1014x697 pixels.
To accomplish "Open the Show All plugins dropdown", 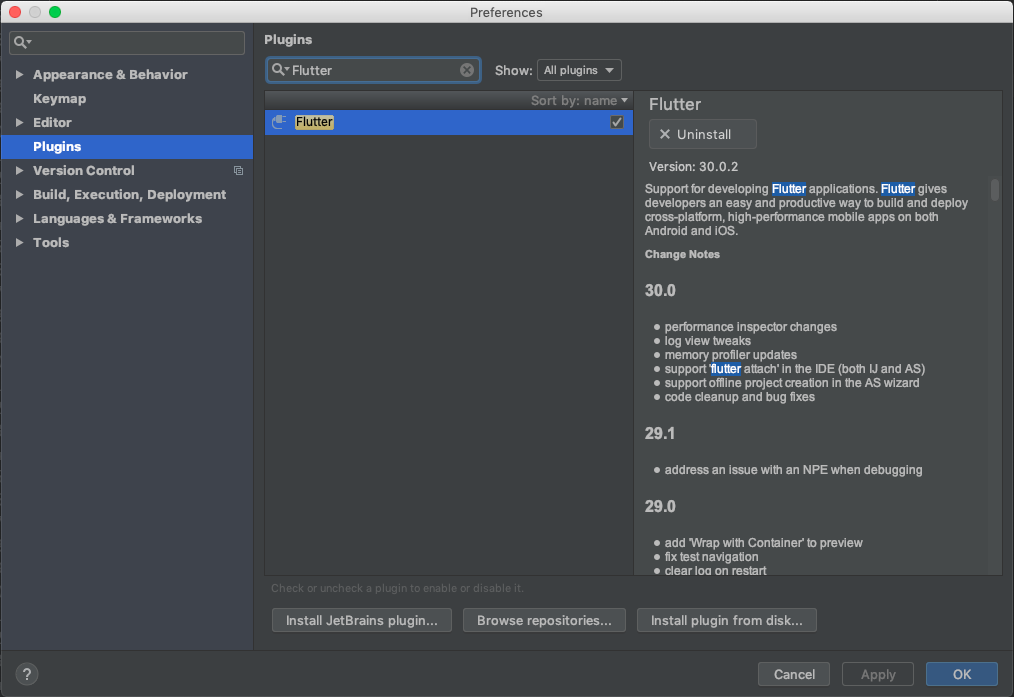I will (579, 70).
